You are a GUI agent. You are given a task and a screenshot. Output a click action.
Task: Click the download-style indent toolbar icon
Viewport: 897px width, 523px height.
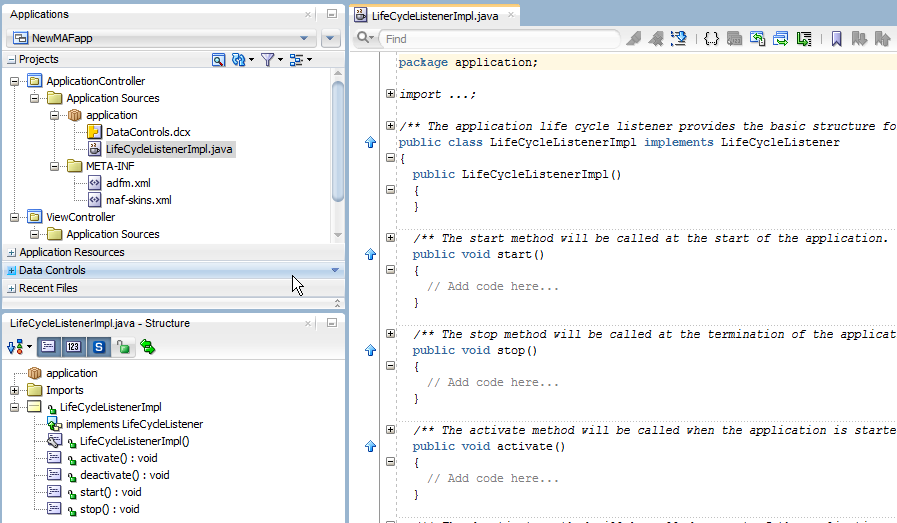tap(678, 39)
